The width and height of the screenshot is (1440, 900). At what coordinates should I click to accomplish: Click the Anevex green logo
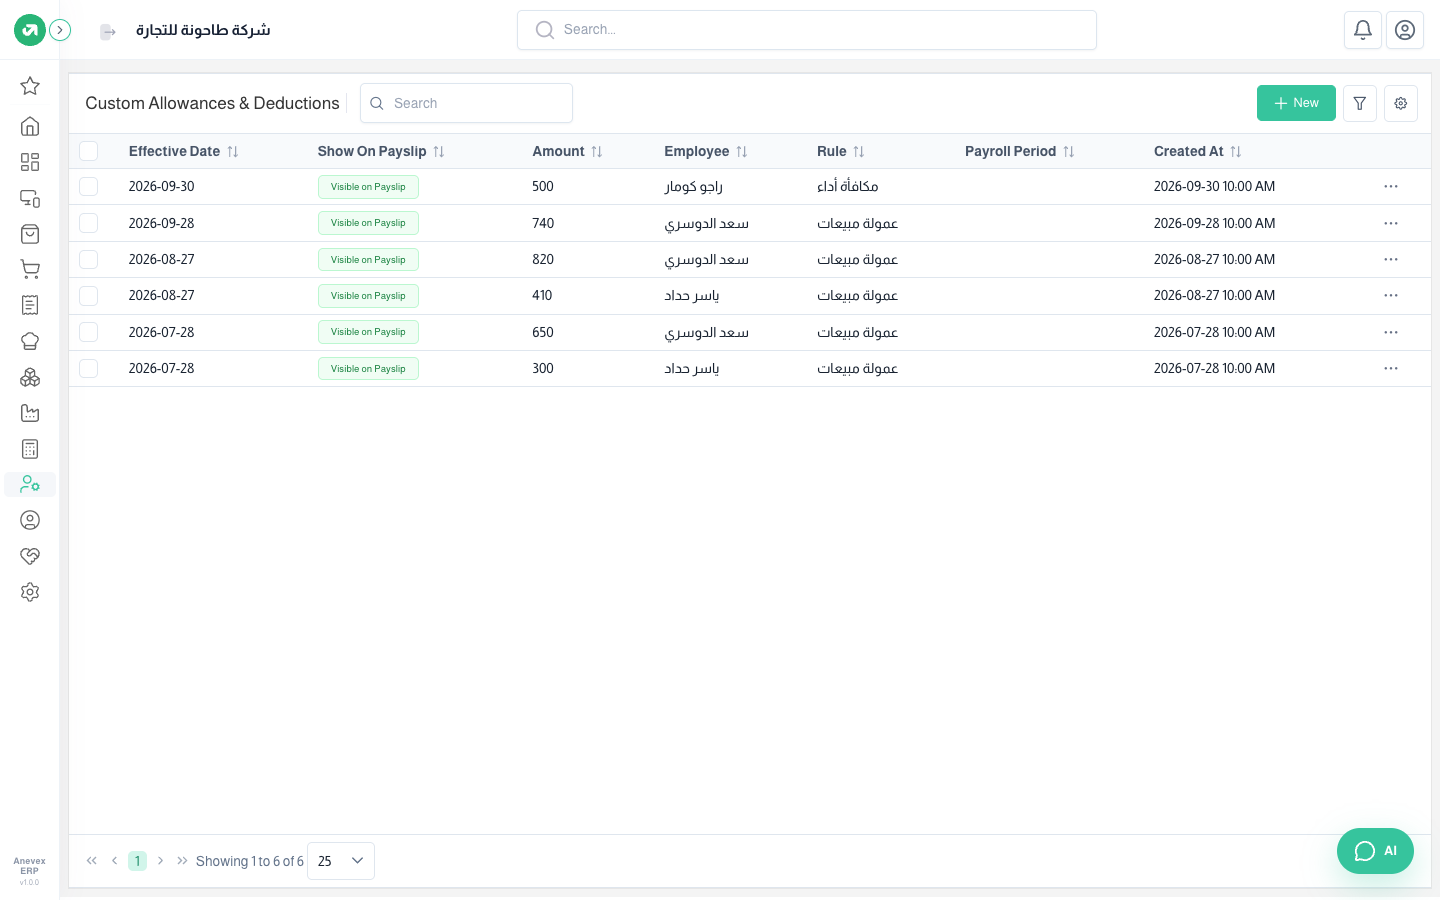[30, 30]
